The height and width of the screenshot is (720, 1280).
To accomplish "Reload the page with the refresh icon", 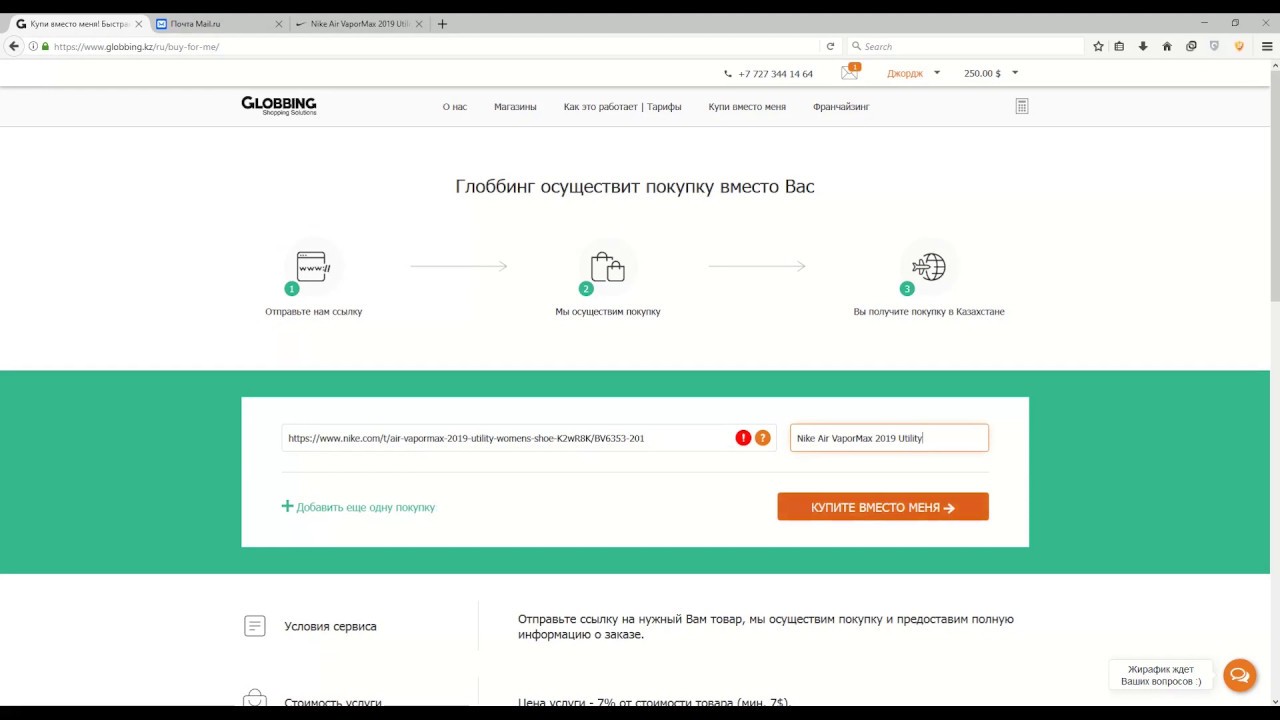I will click(830, 46).
